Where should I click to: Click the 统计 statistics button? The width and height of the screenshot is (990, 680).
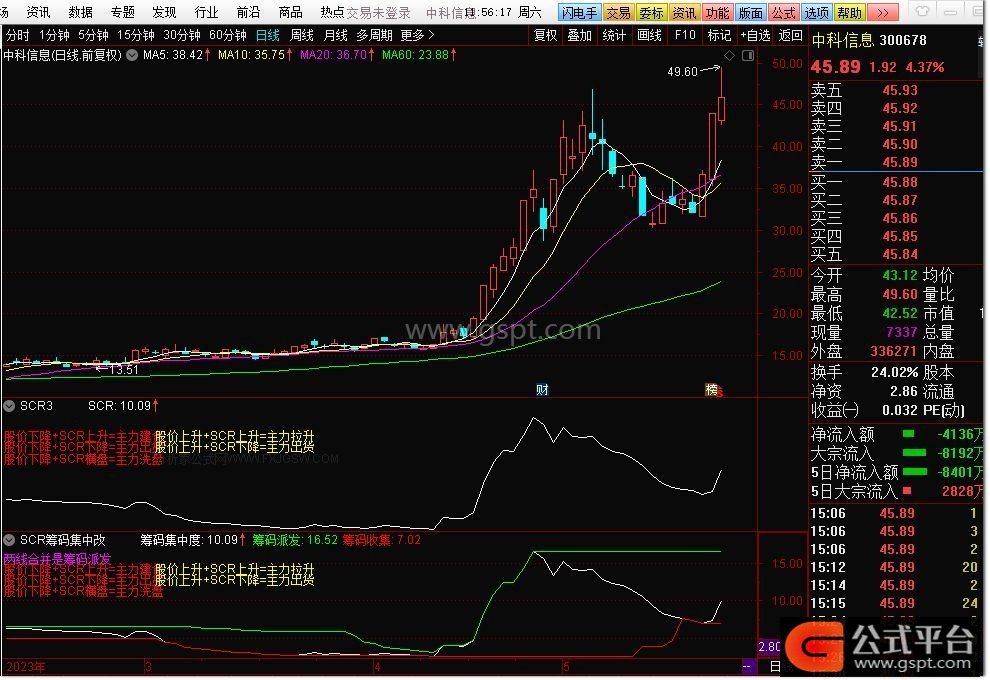tap(614, 35)
